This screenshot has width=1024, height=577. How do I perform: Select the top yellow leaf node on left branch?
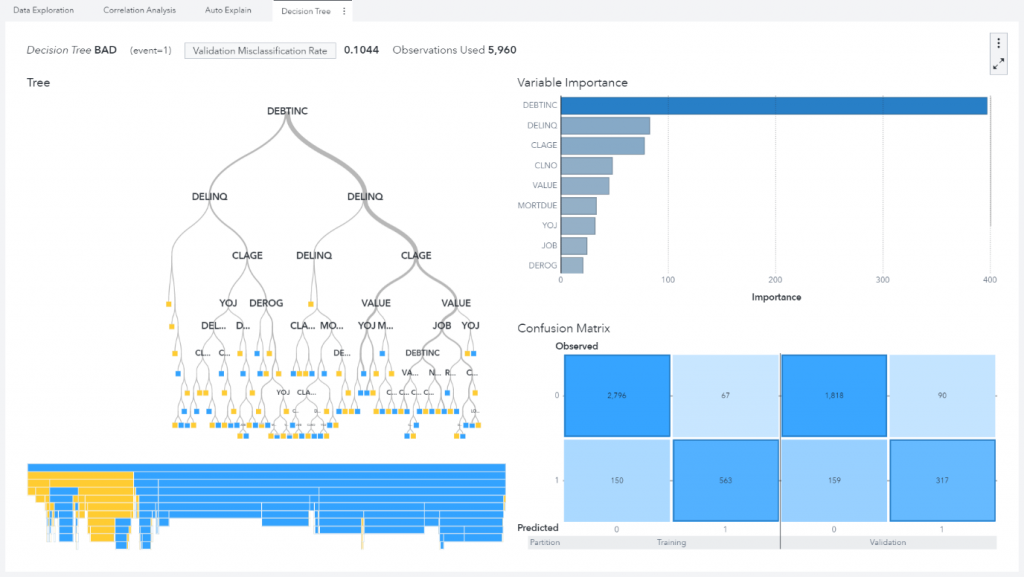[x=169, y=303]
